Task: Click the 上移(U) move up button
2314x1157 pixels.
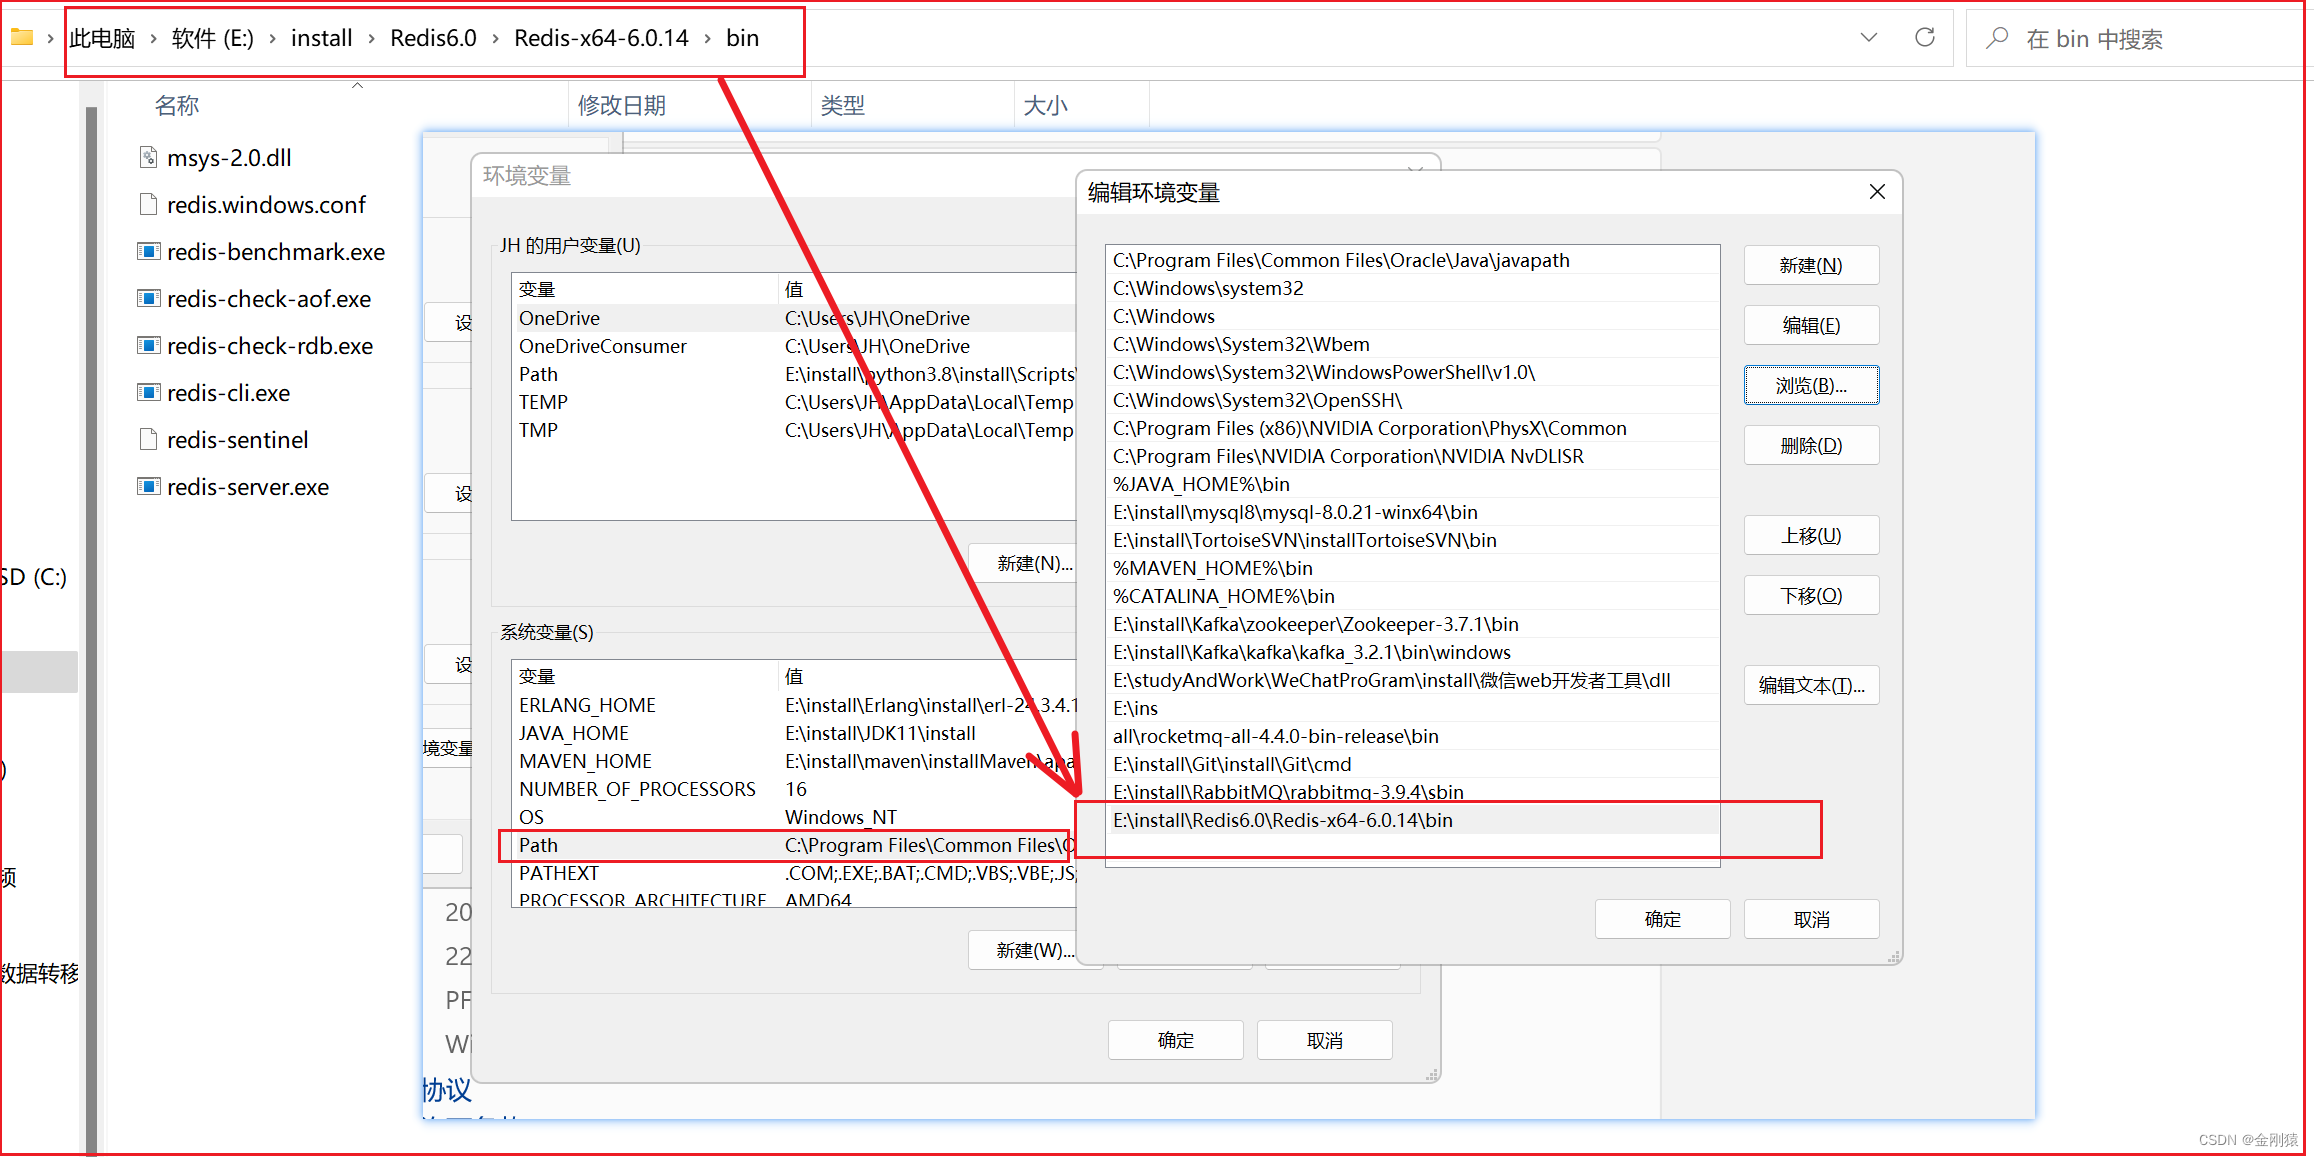Action: coord(1811,535)
